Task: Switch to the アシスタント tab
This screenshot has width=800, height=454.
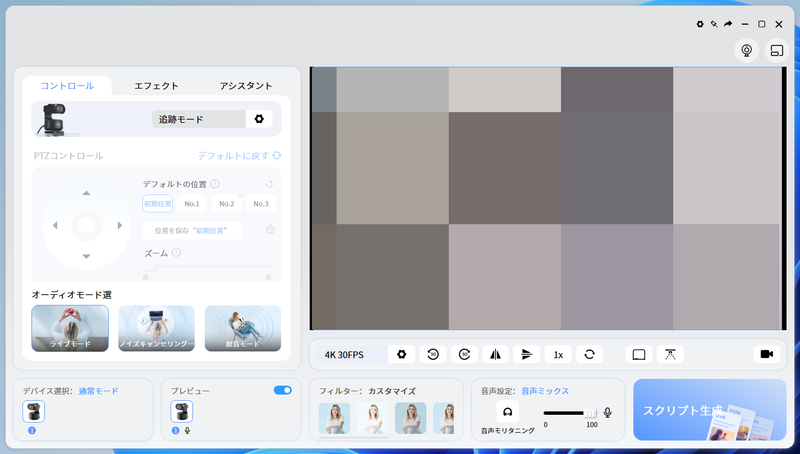Action: point(245,86)
